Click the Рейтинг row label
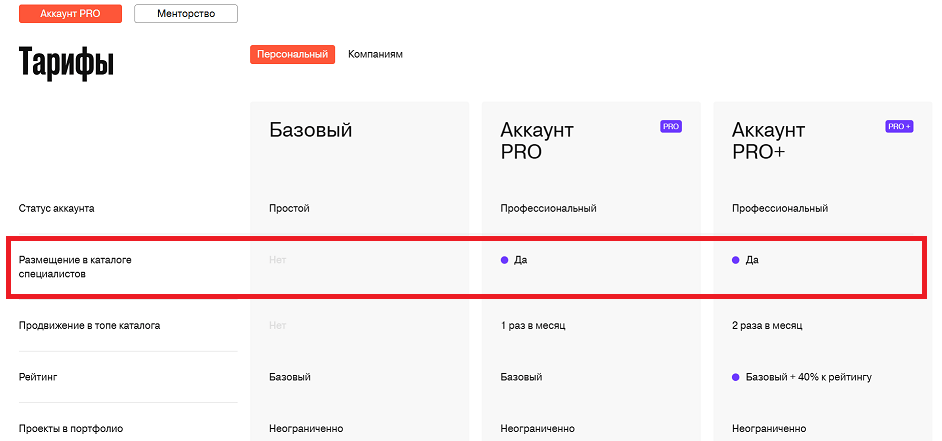This screenshot has width=942, height=441. [x=39, y=377]
